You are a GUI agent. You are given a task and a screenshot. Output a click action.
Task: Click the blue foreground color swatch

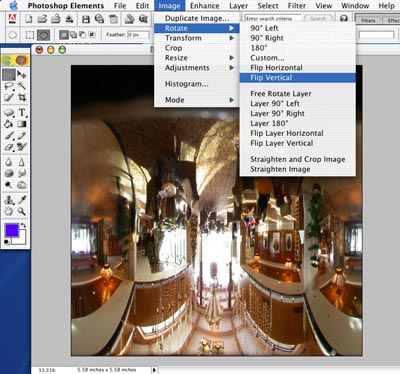(x=12, y=230)
